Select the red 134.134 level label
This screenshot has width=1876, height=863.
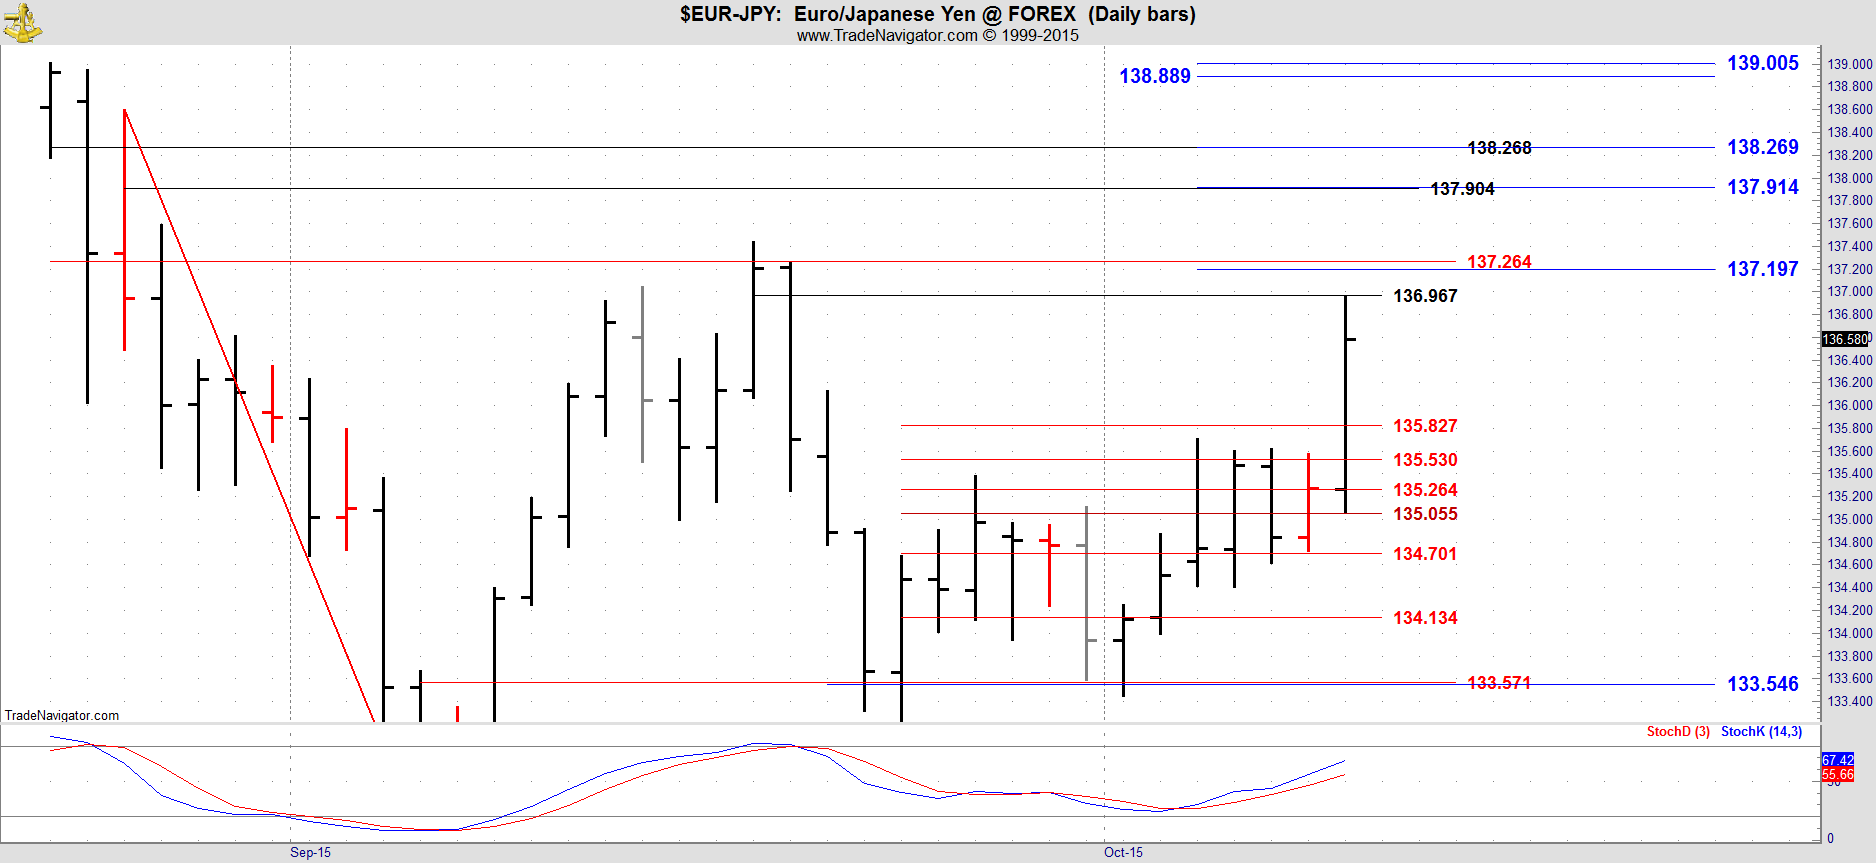tap(1425, 618)
